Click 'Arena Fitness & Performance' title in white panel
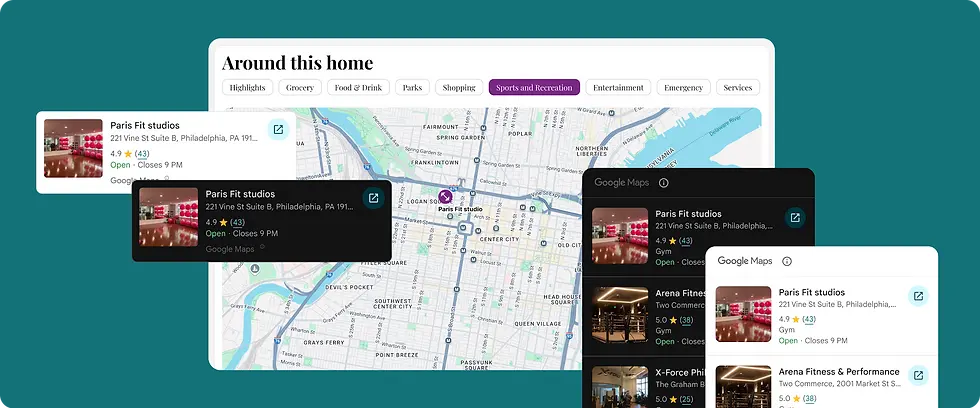980x408 pixels. tap(839, 372)
